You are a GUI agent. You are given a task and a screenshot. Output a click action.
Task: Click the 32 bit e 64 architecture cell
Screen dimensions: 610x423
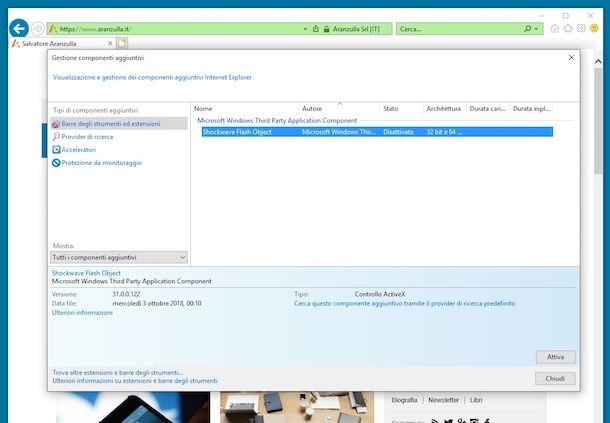point(444,132)
